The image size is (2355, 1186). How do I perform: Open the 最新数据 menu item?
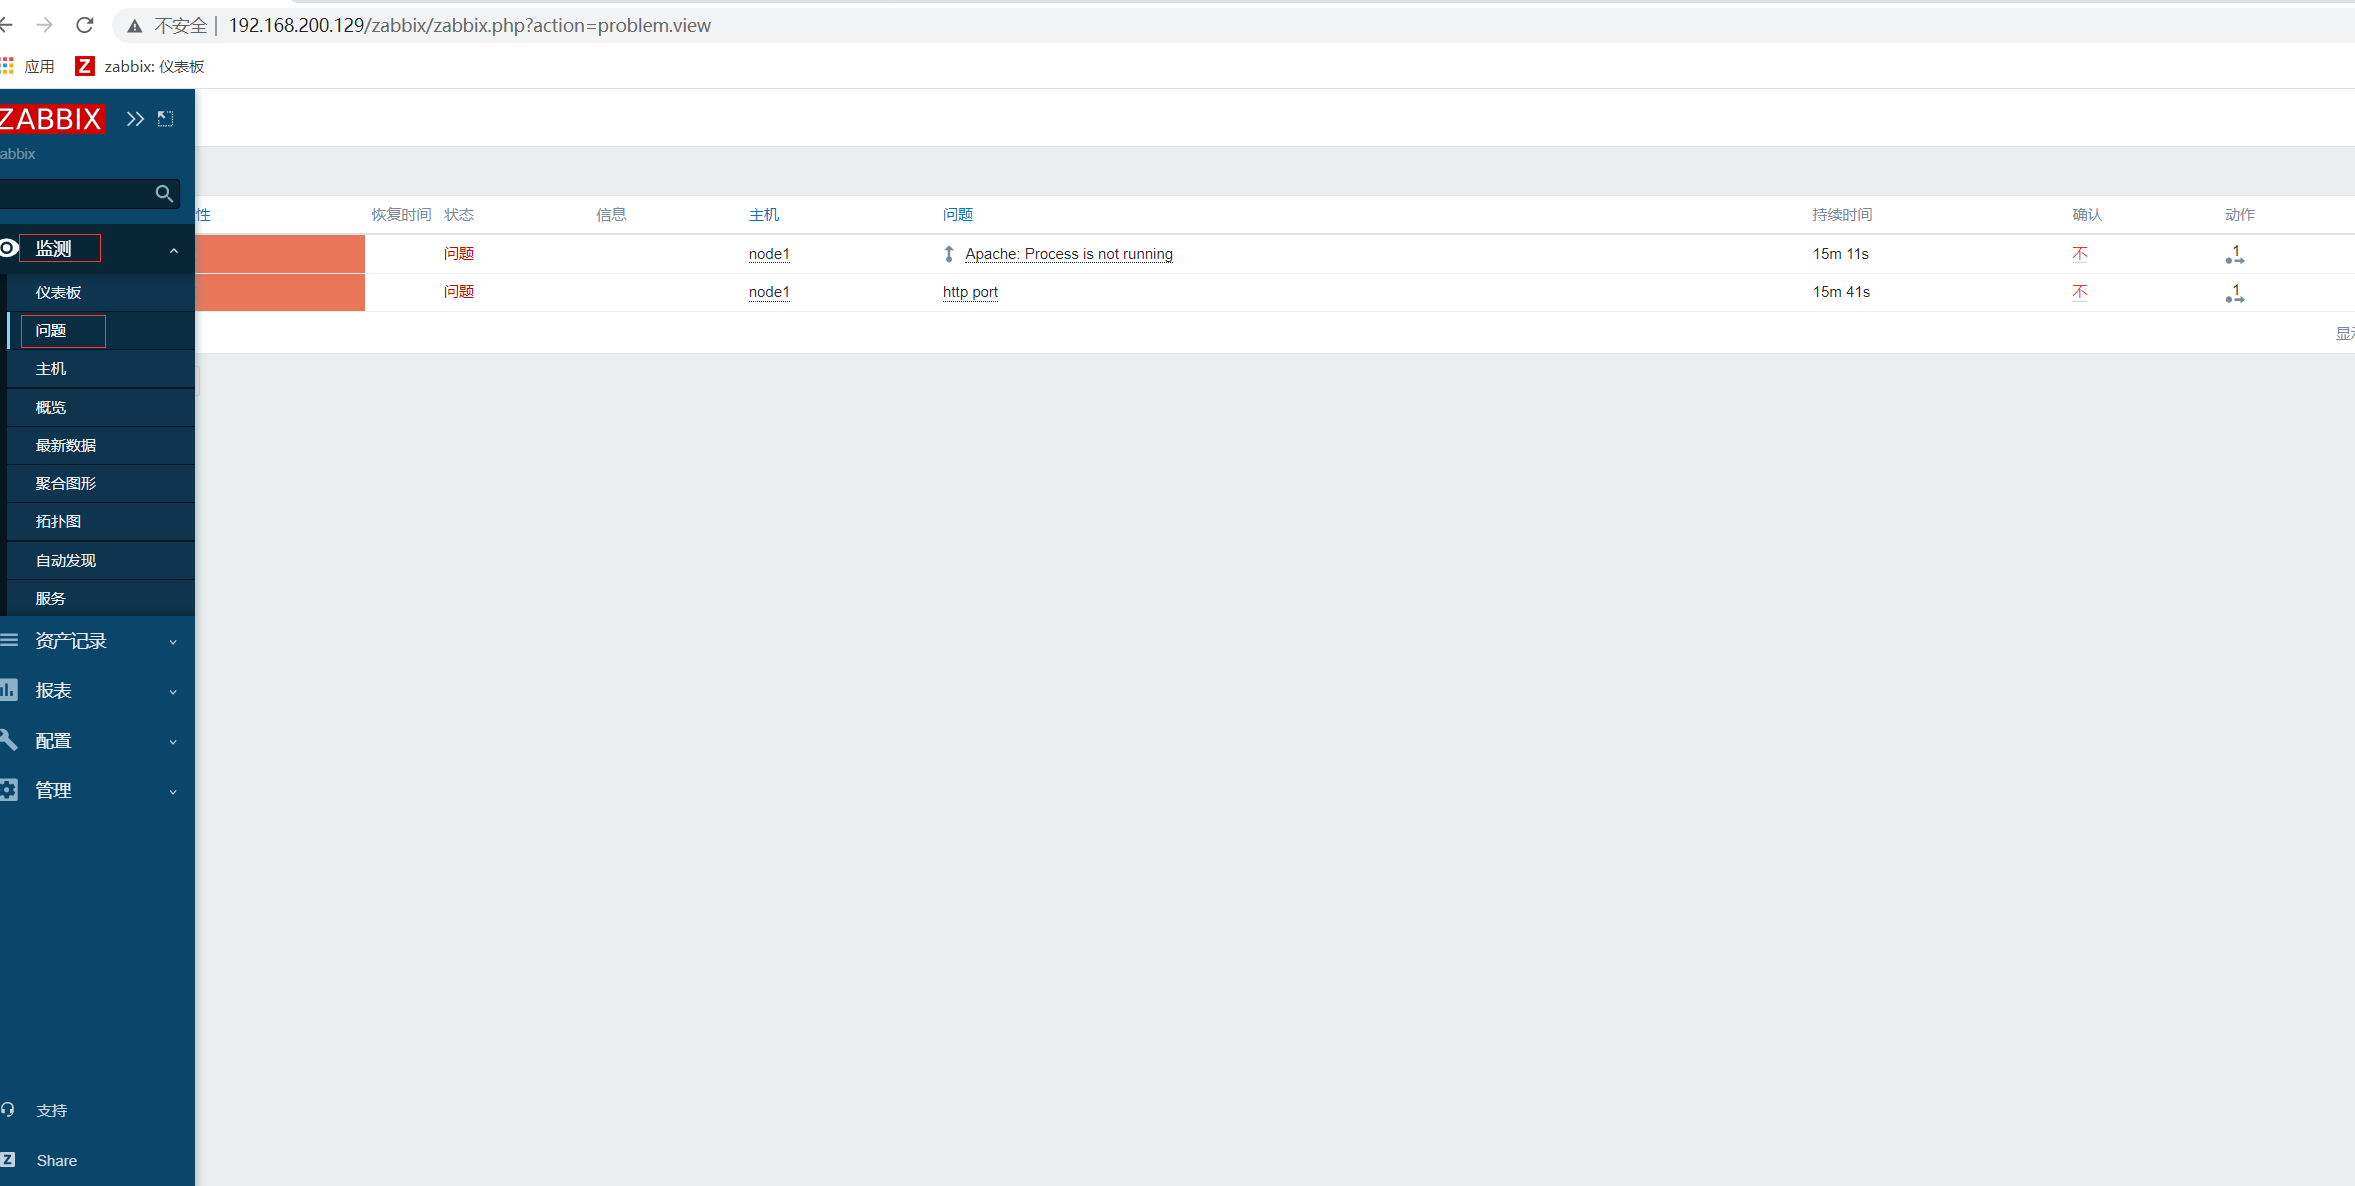coord(66,446)
